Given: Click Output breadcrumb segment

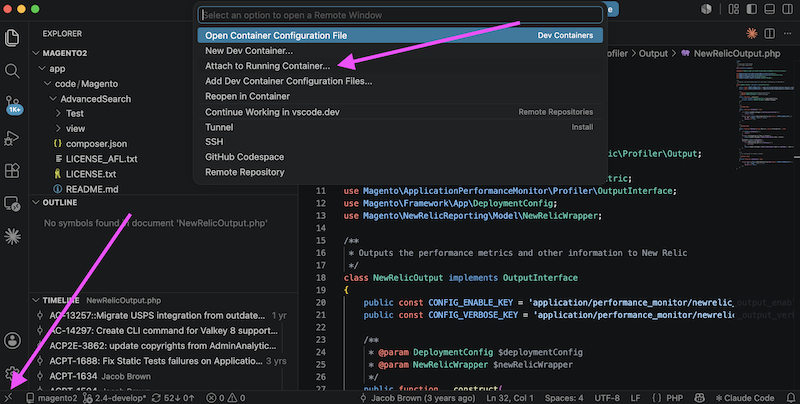Looking at the screenshot, I should pyautogui.click(x=653, y=53).
